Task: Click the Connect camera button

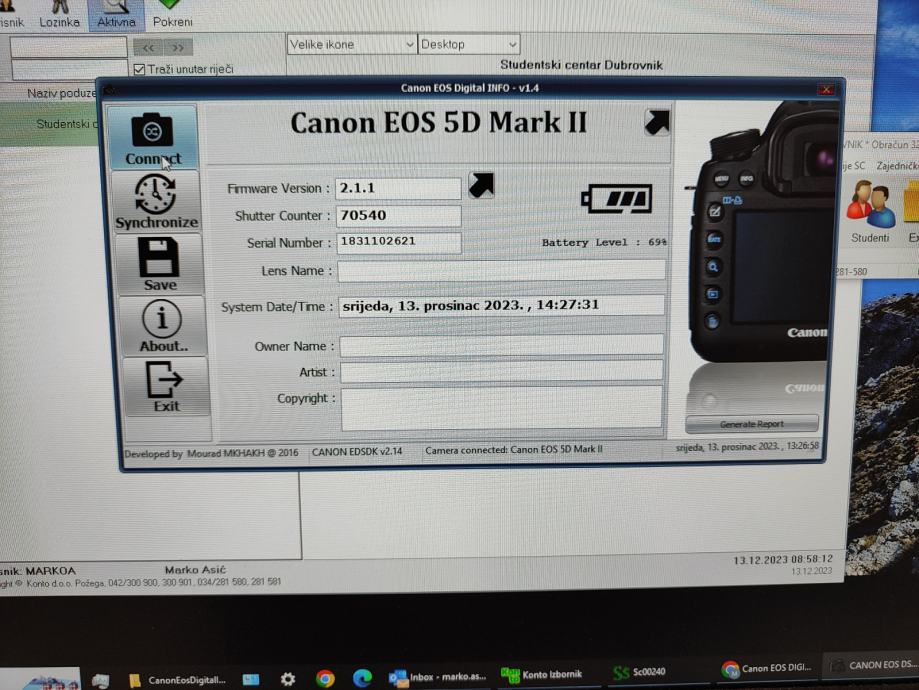Action: pyautogui.click(x=152, y=138)
